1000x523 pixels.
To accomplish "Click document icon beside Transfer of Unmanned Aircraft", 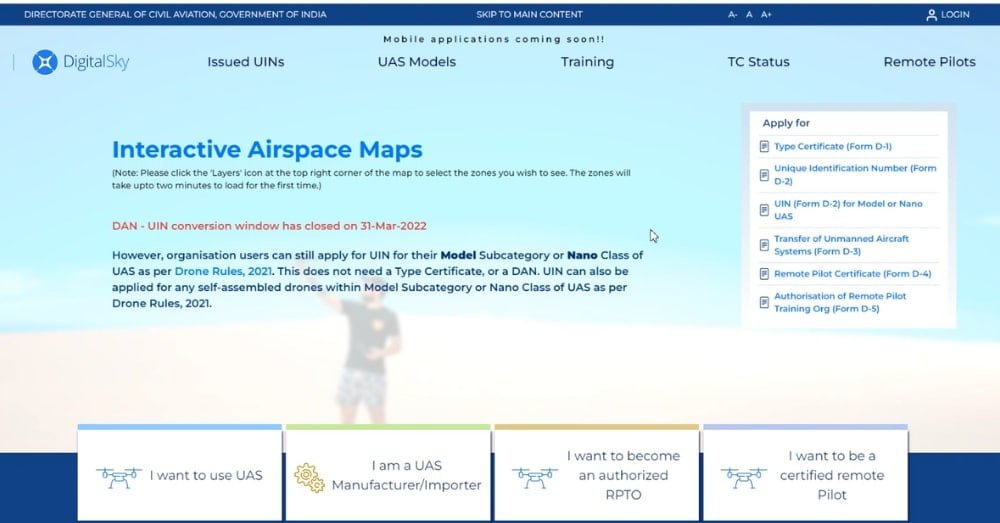I will tap(764, 245).
